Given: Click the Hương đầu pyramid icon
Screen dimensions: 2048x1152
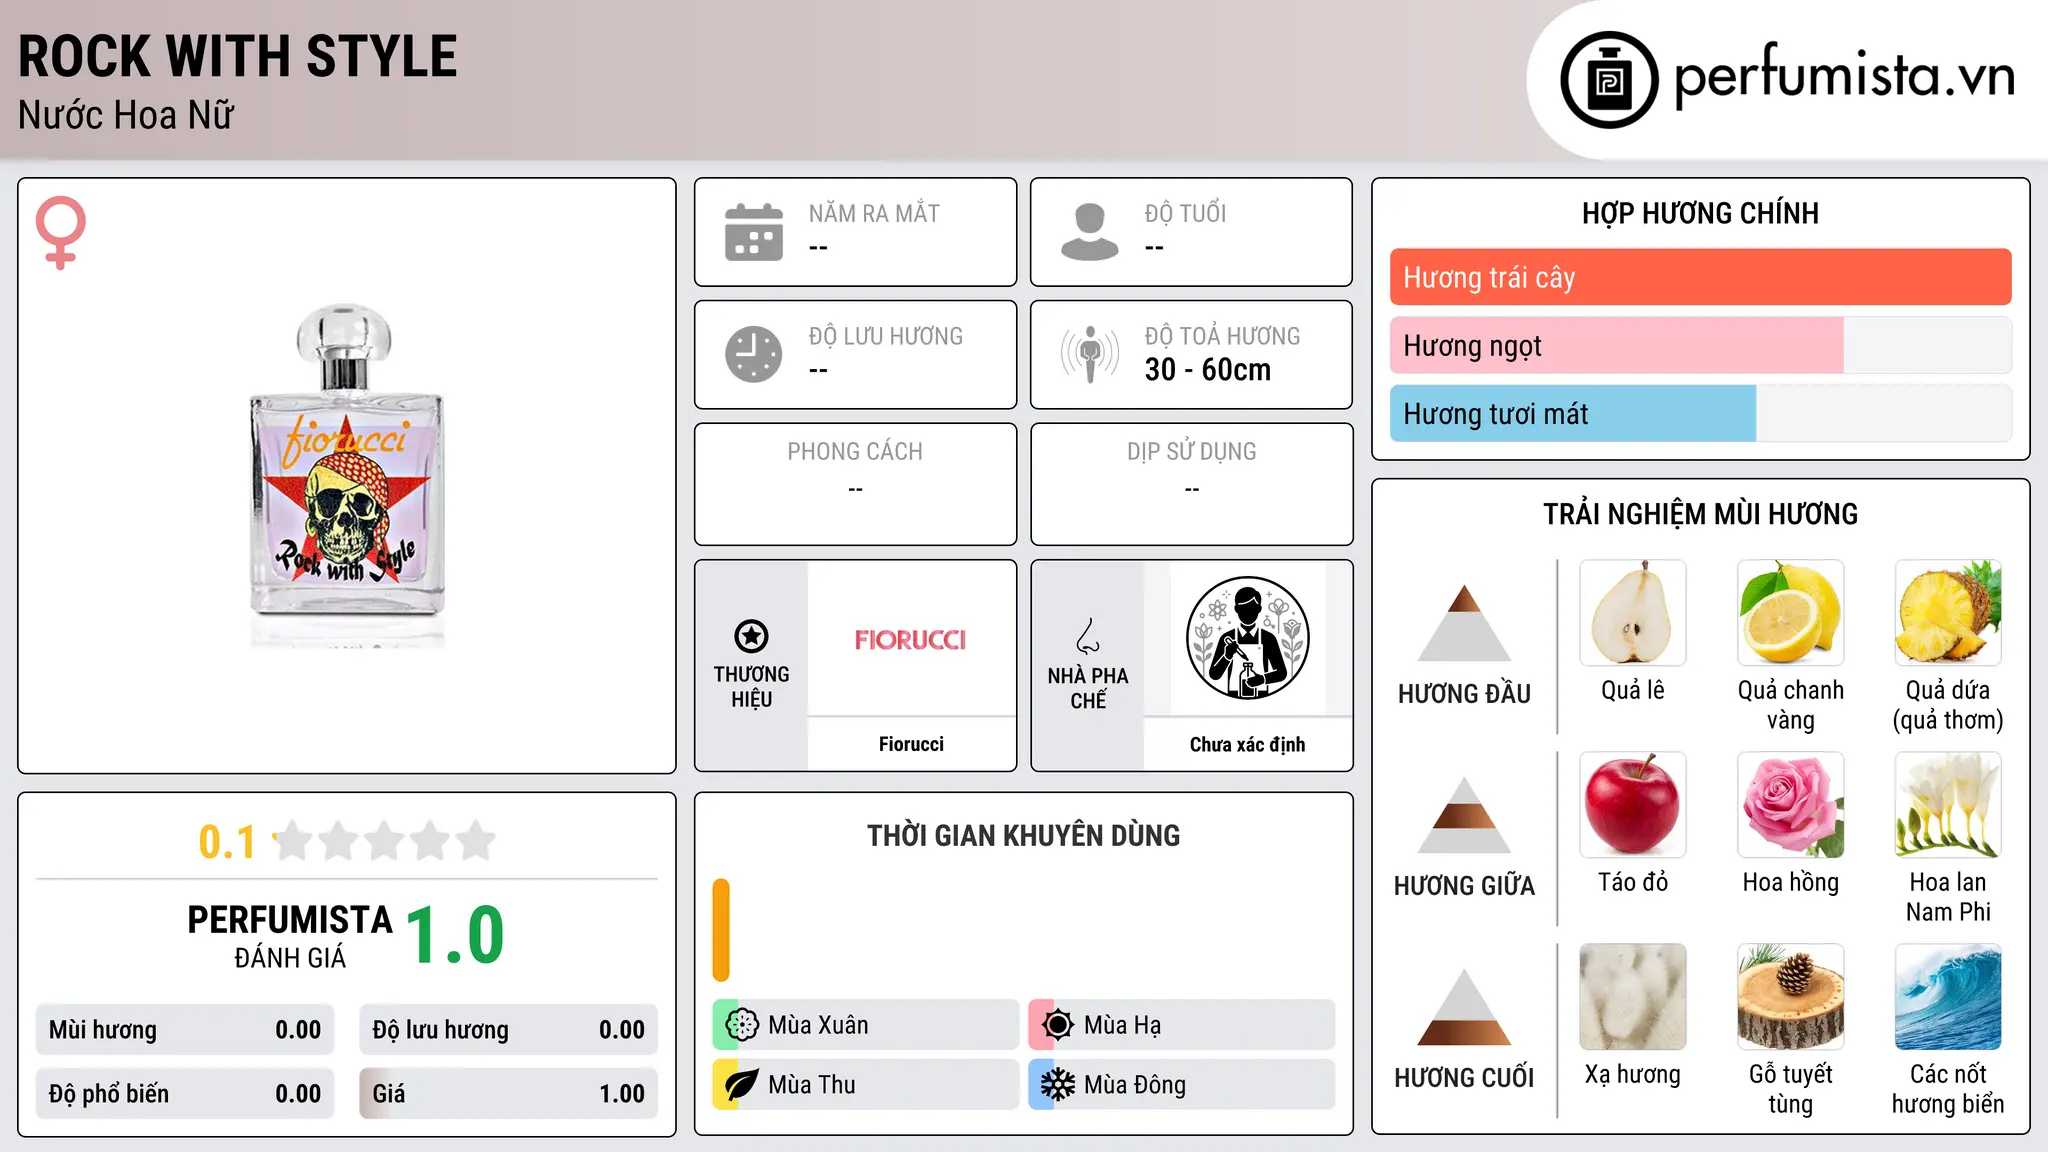Looking at the screenshot, I should click(1464, 623).
